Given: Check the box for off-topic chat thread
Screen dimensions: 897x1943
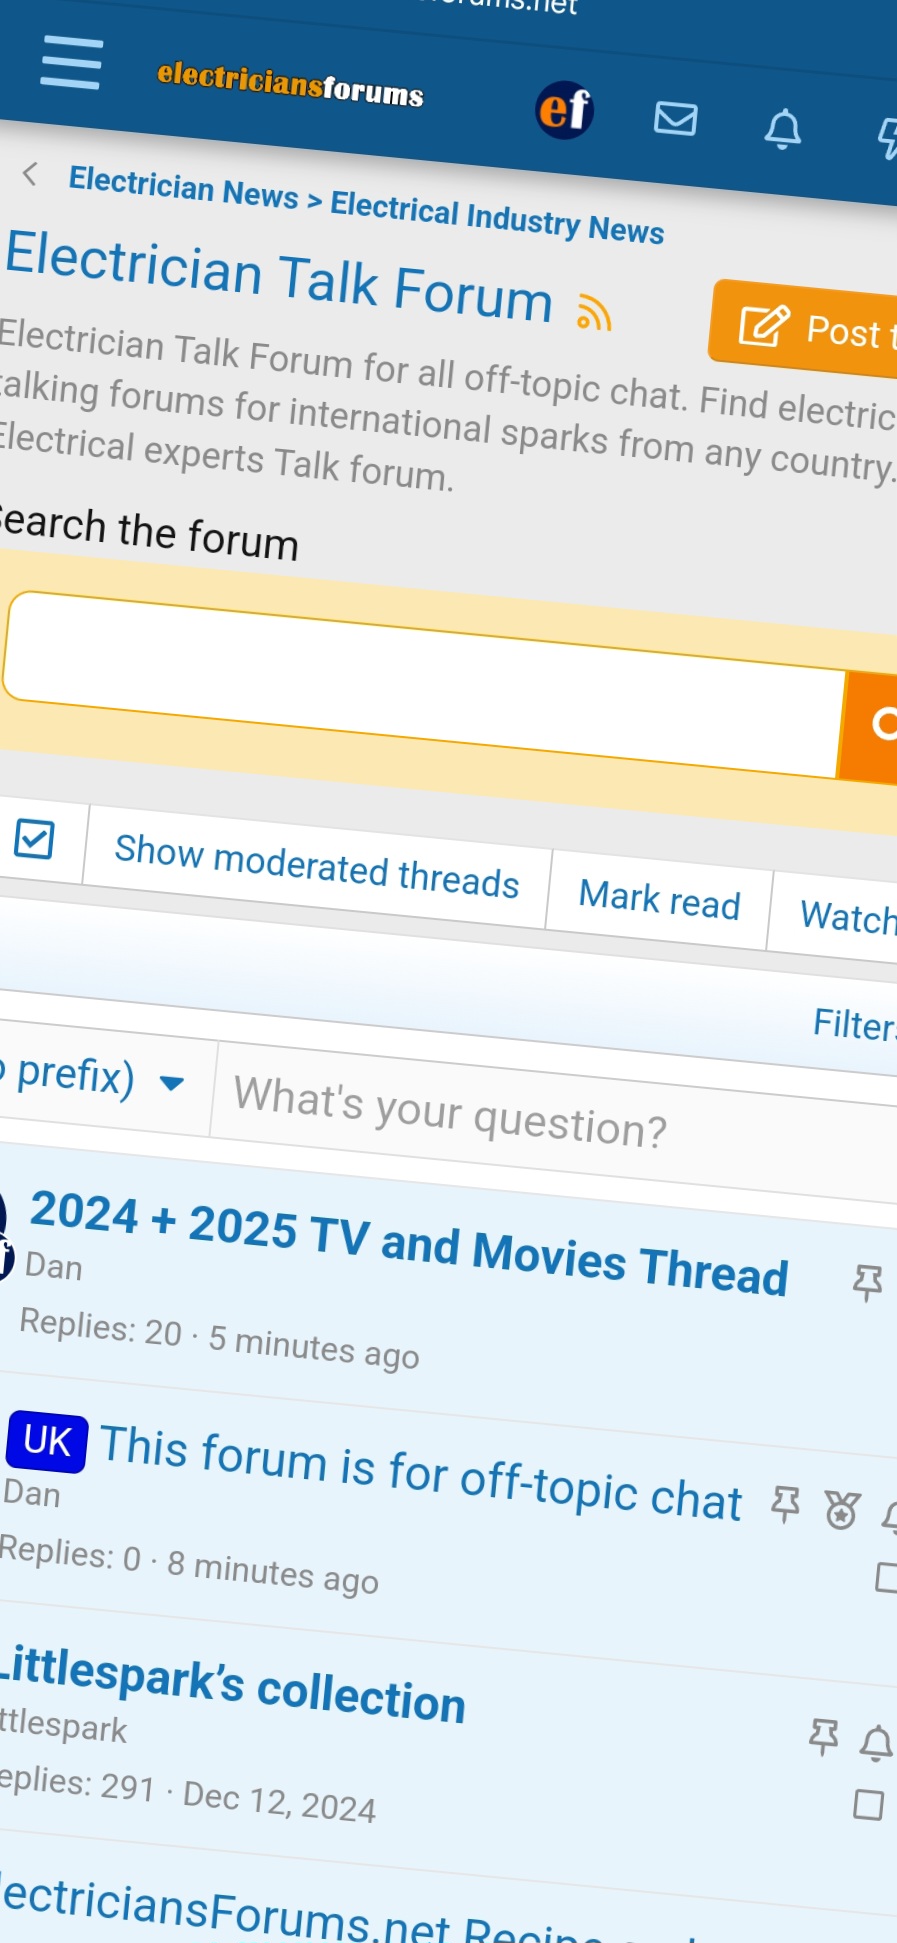Looking at the screenshot, I should point(886,1578).
